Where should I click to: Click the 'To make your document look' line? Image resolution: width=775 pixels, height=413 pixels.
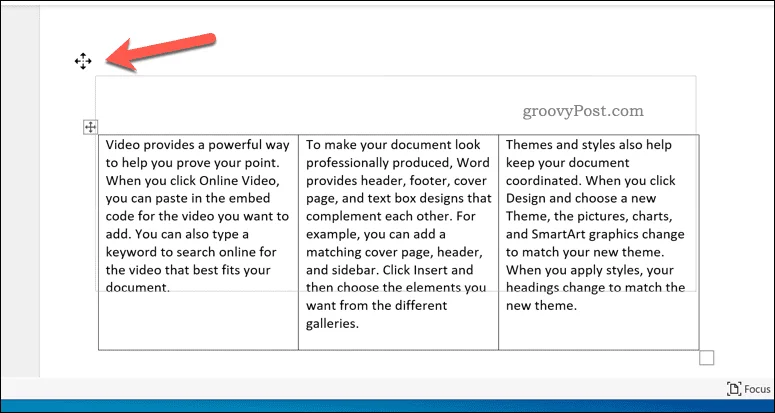(x=393, y=145)
